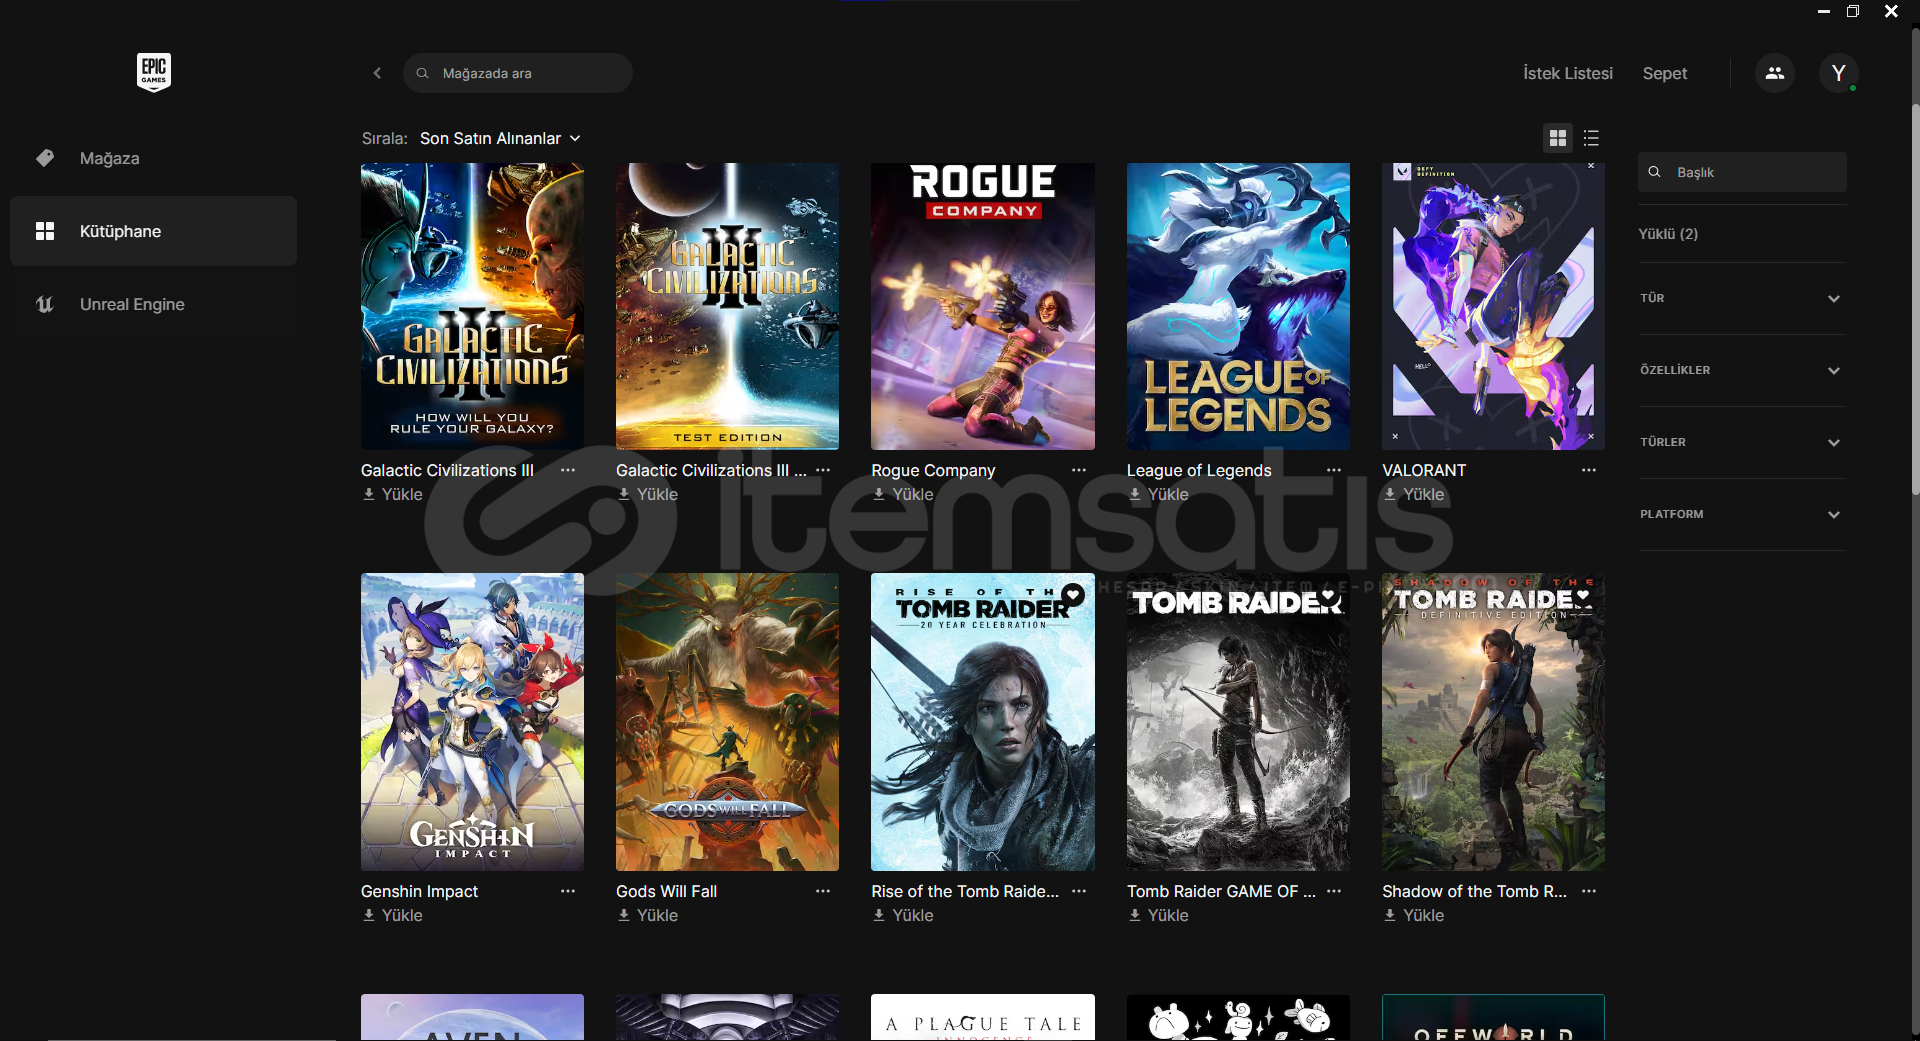1920x1041 pixels.
Task: Open Rise of the Tomb Raider cover art
Action: pos(983,721)
